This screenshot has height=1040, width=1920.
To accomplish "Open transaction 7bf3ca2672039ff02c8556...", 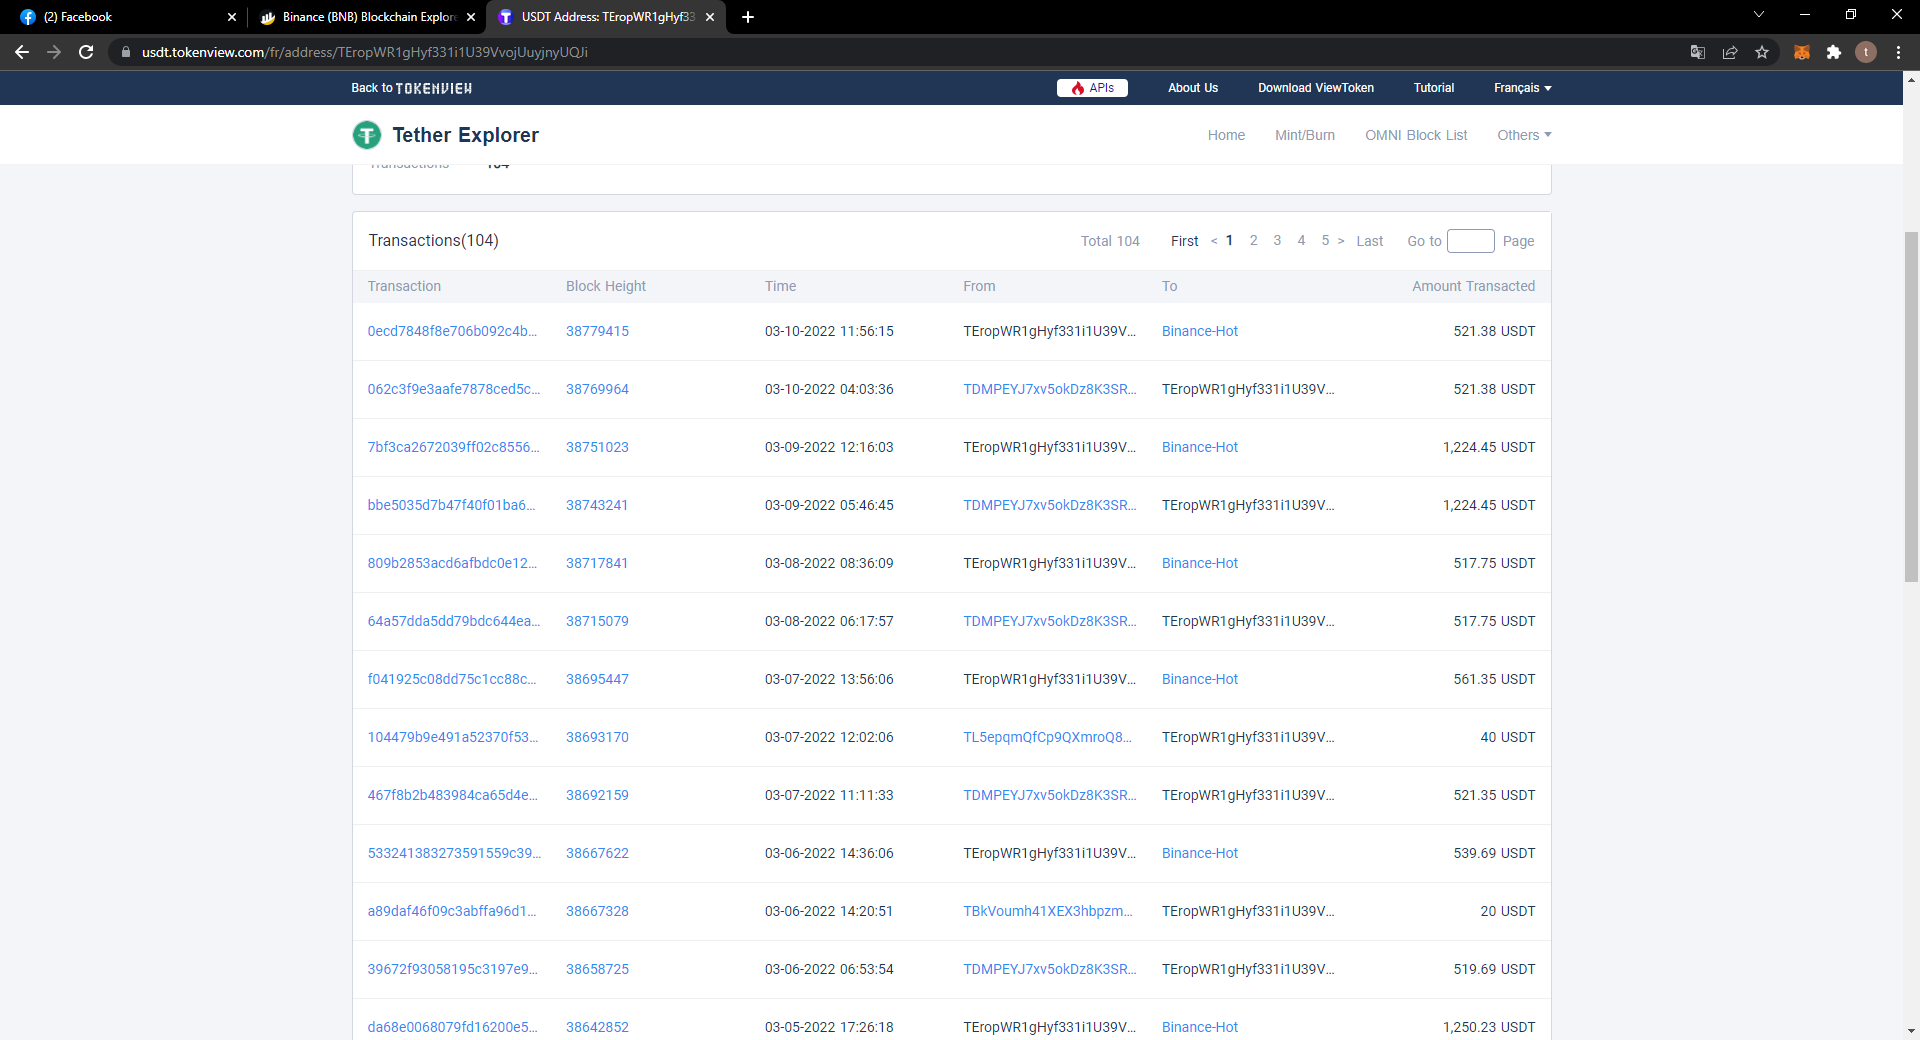I will tap(453, 447).
